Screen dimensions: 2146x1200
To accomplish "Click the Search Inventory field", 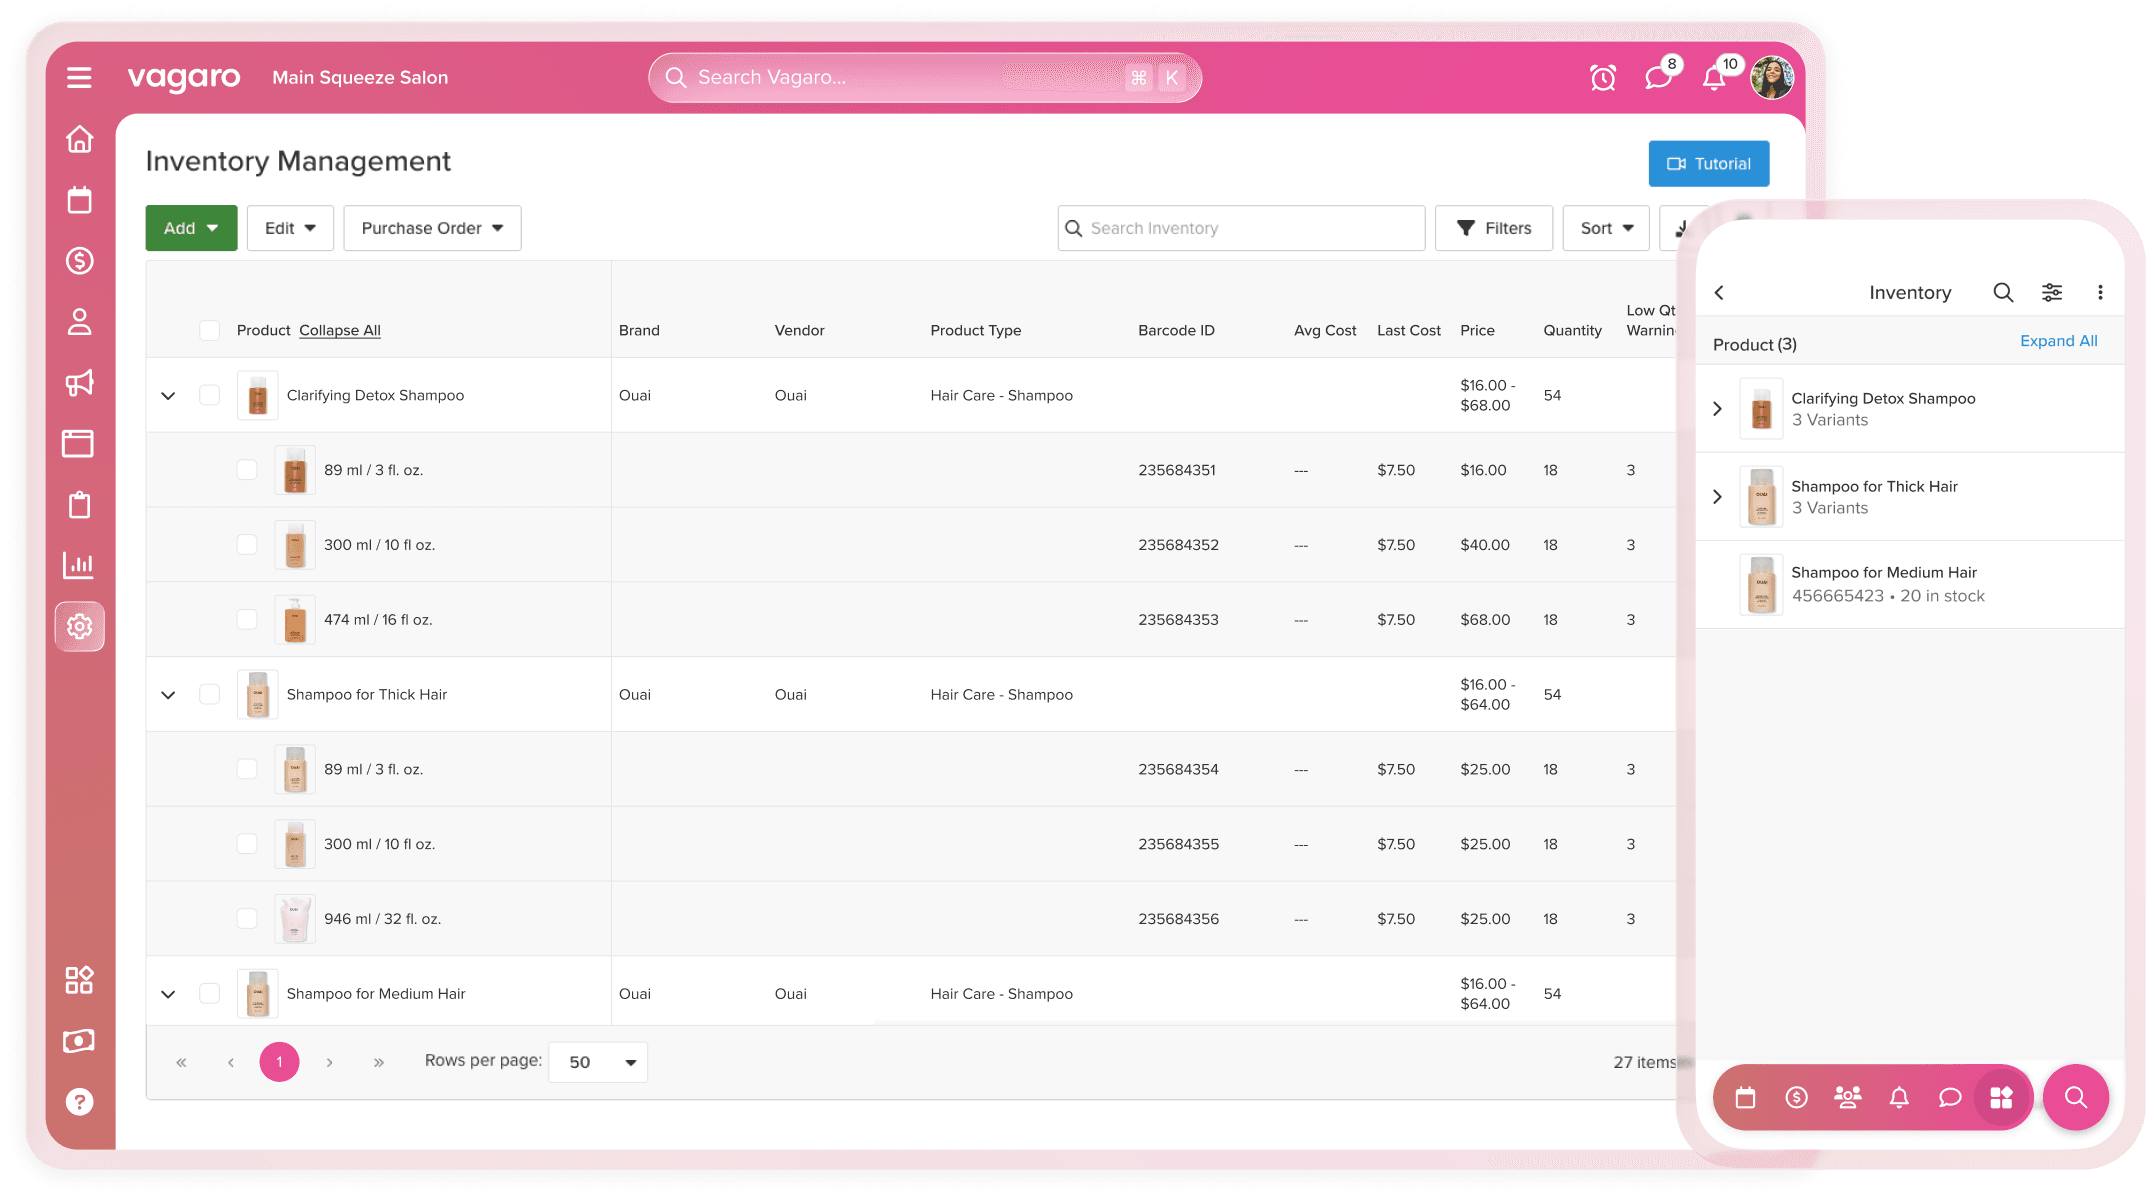I will click(x=1240, y=228).
